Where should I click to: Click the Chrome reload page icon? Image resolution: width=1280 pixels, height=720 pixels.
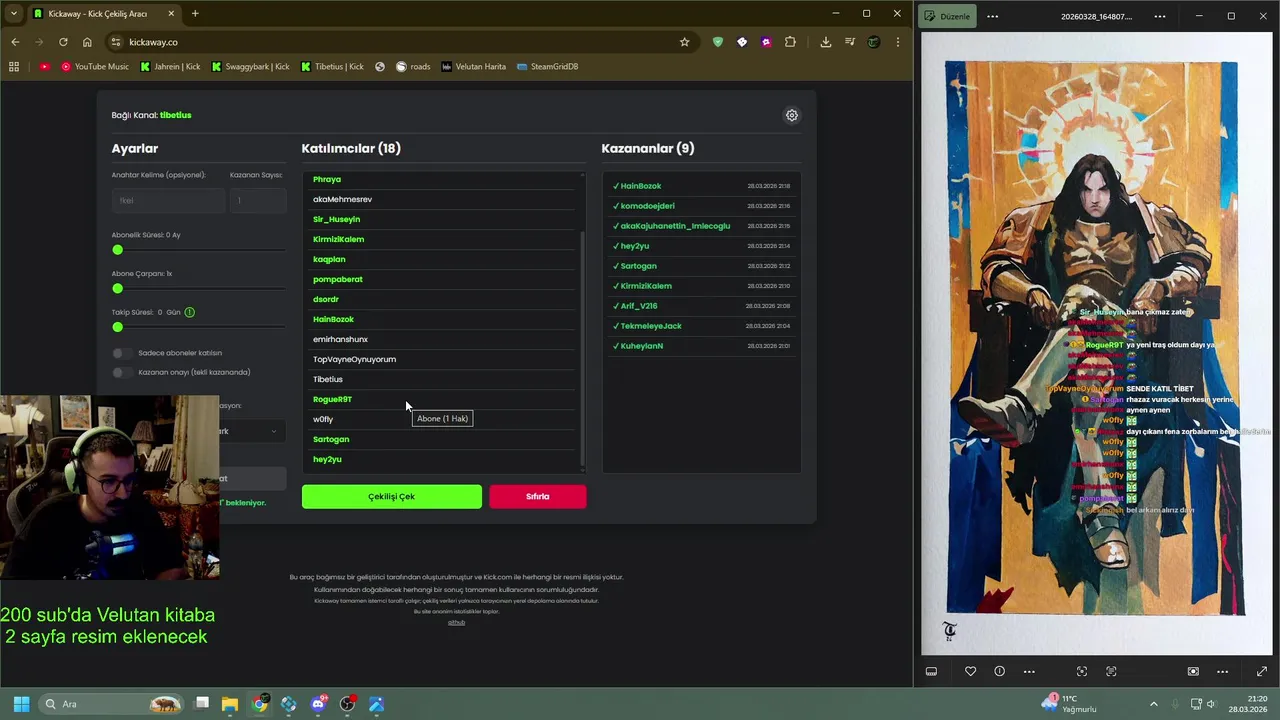coord(63,42)
